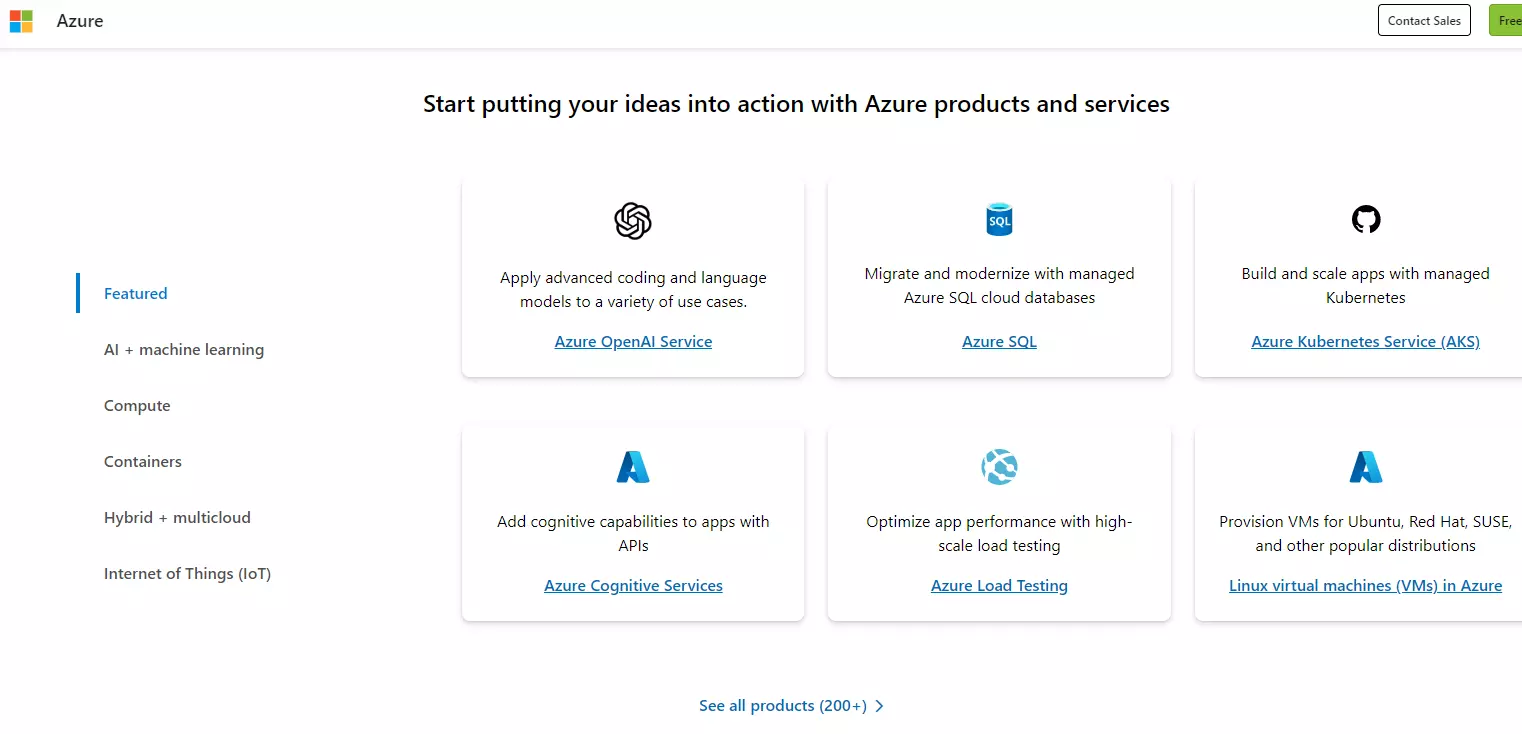This screenshot has height=734, width=1522.
Task: Open the Azure OpenAI Service link
Action: coord(633,341)
